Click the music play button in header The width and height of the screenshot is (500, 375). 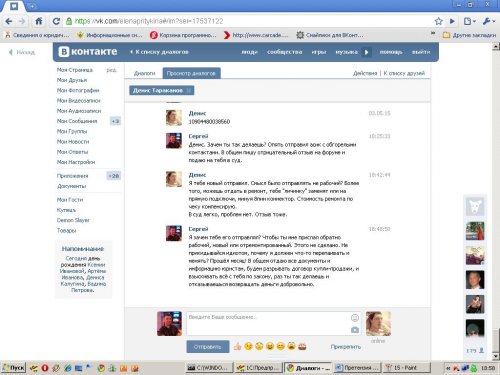coord(366,52)
